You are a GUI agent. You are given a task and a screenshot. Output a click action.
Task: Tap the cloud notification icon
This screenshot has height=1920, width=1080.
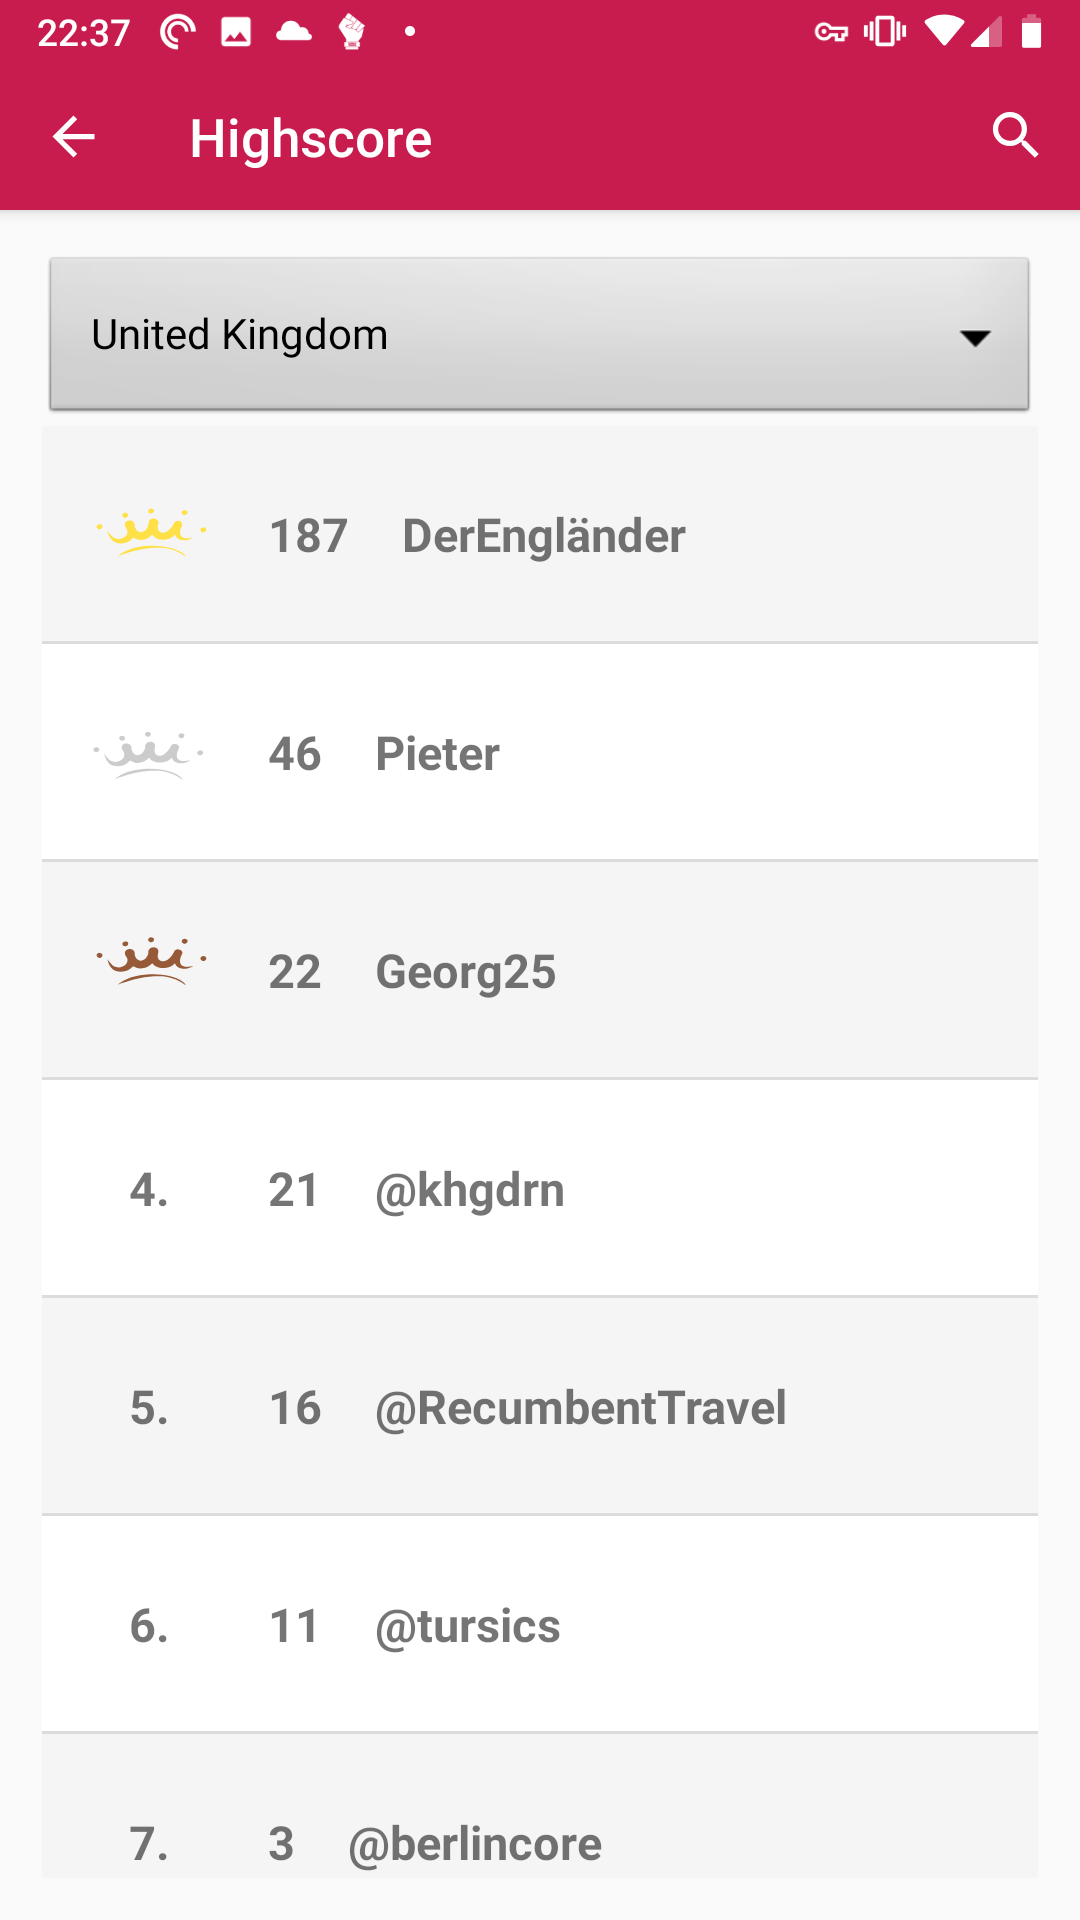point(293,32)
